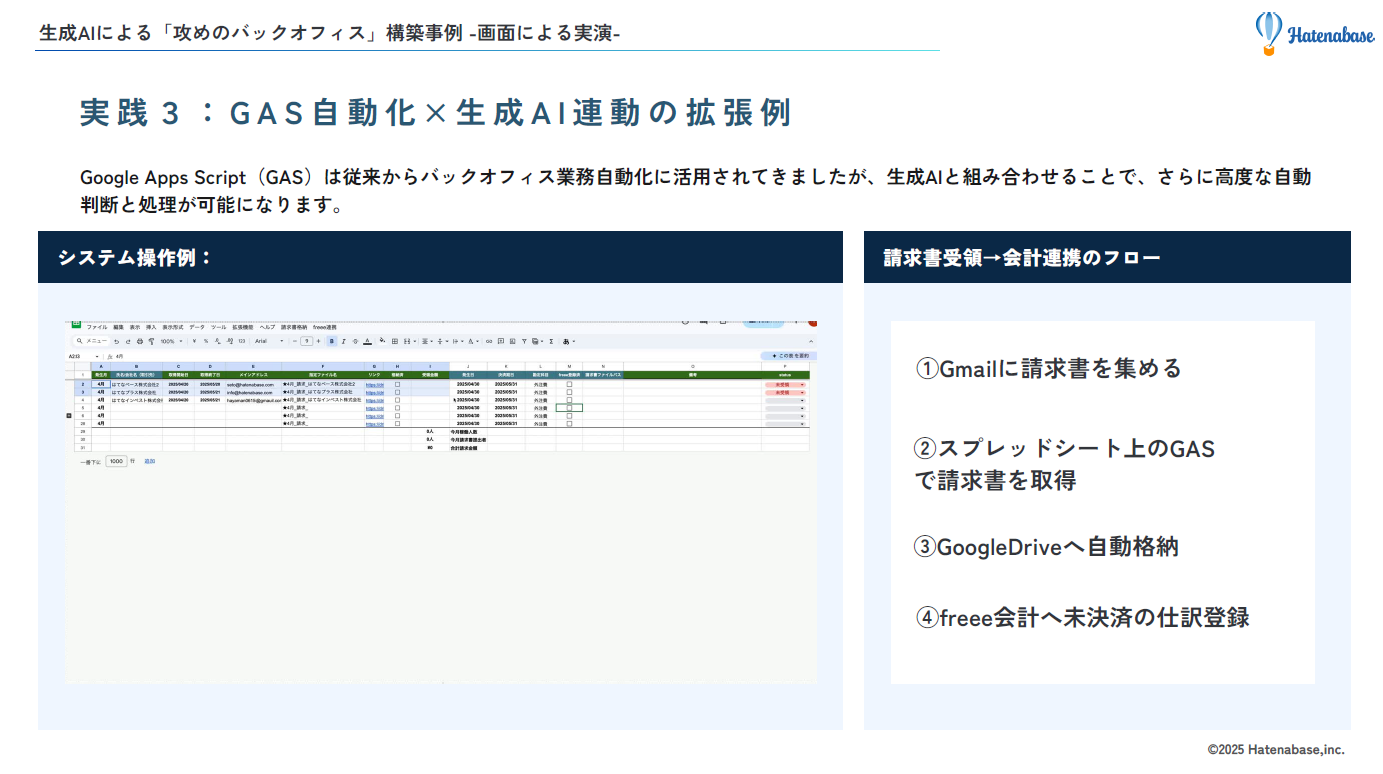
Task: Click the Redo arrow in the toolbar
Action: (128, 341)
